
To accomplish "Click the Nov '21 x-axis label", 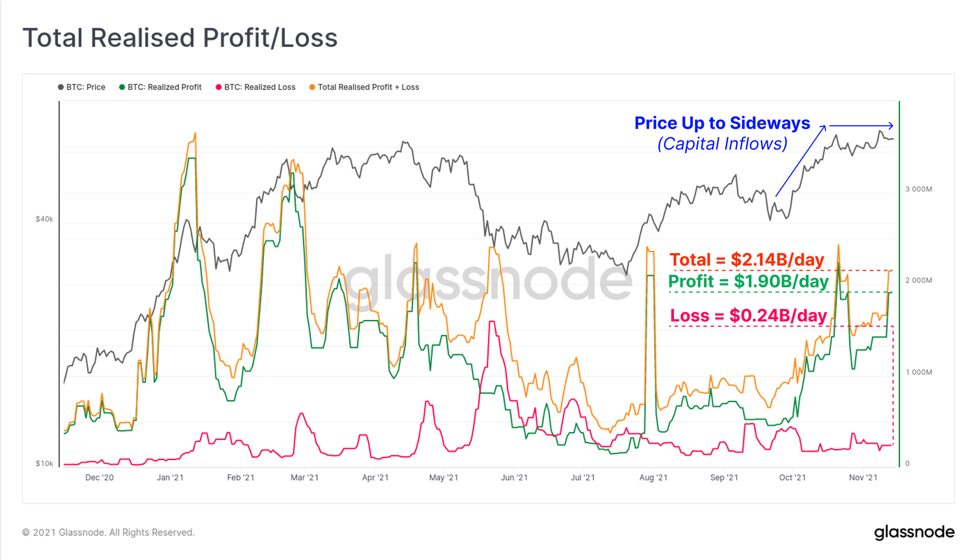I will tap(863, 477).
